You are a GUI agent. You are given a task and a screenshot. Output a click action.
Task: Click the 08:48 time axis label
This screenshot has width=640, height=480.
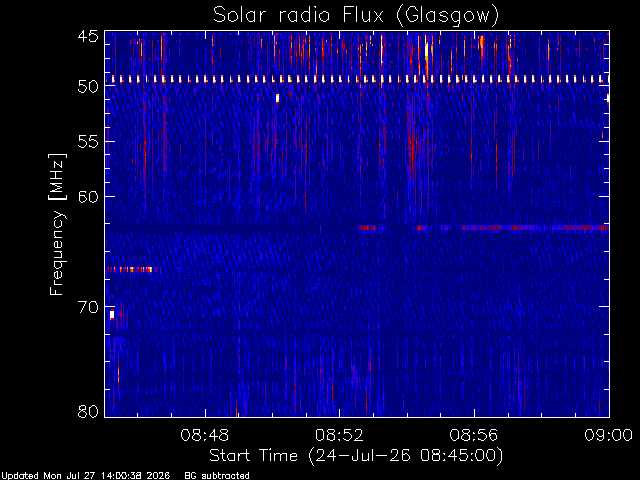pyautogui.click(x=205, y=436)
